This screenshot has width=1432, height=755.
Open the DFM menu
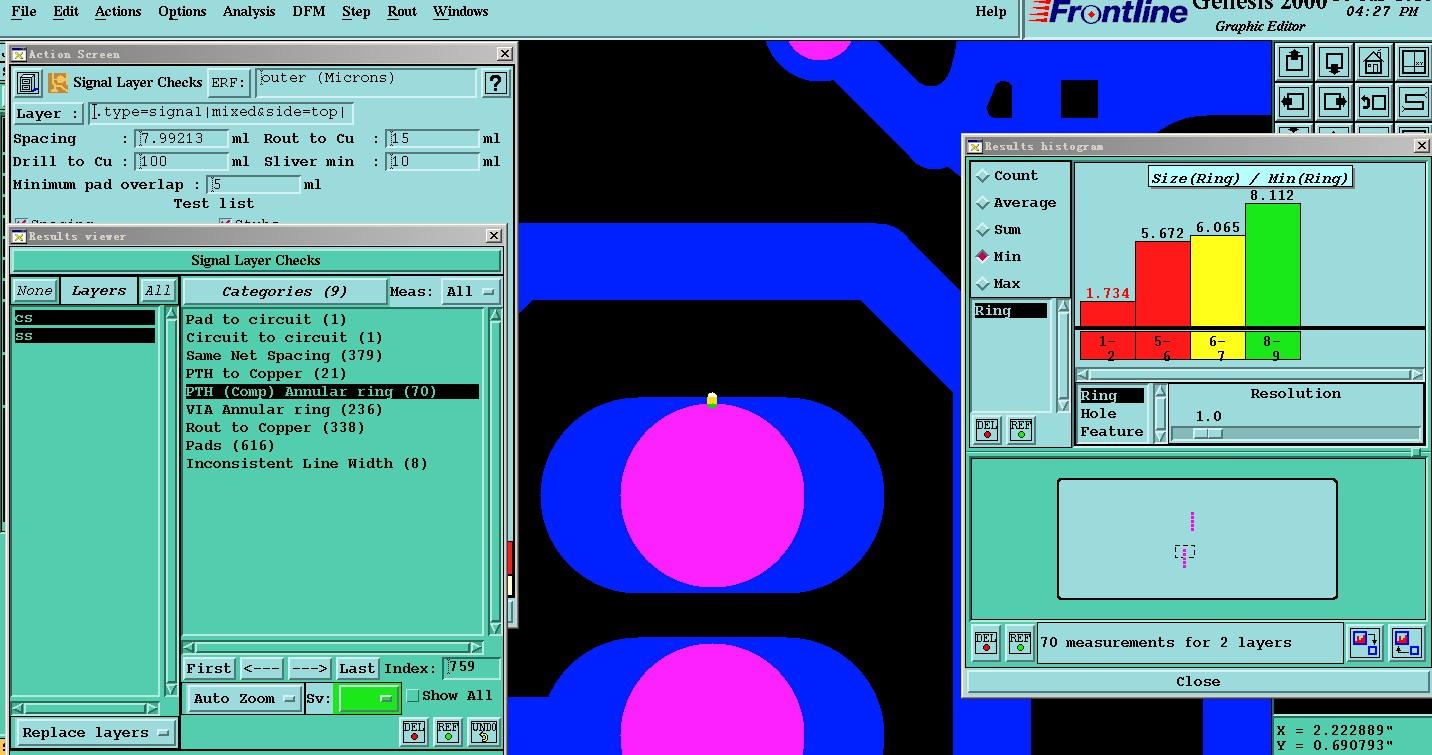coord(308,12)
